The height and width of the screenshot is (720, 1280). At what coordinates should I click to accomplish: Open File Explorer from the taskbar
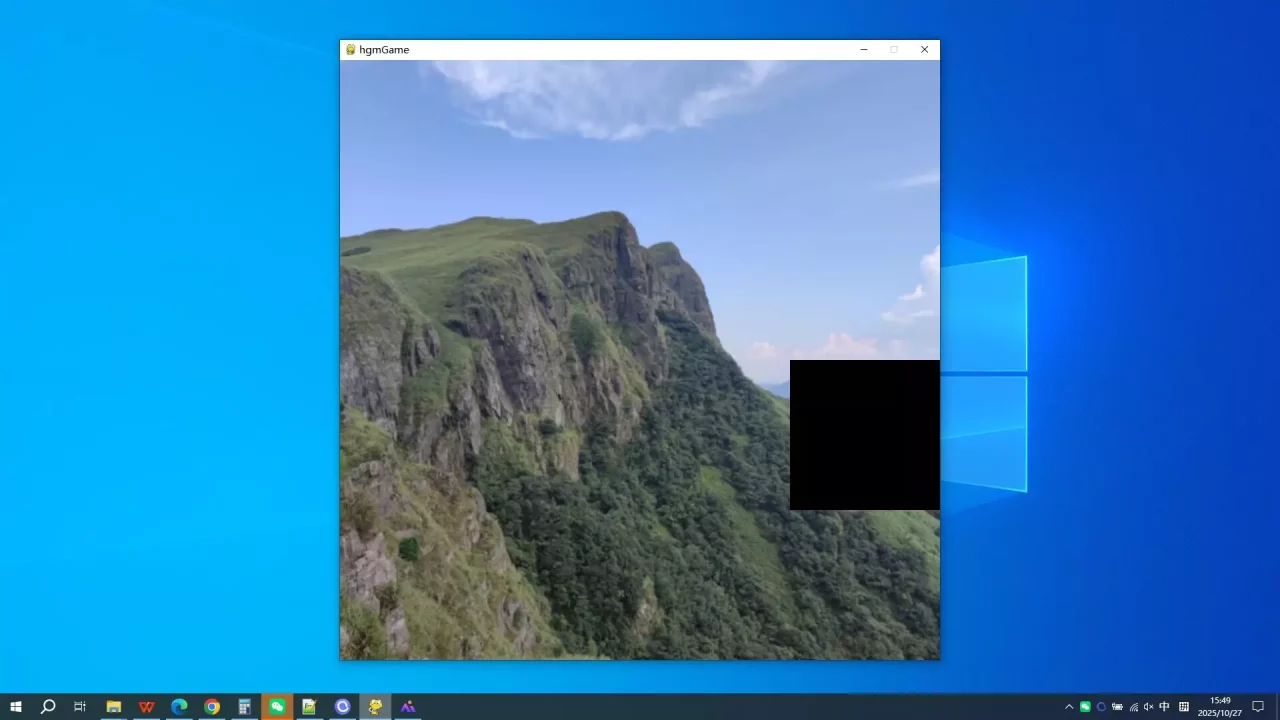pos(114,707)
